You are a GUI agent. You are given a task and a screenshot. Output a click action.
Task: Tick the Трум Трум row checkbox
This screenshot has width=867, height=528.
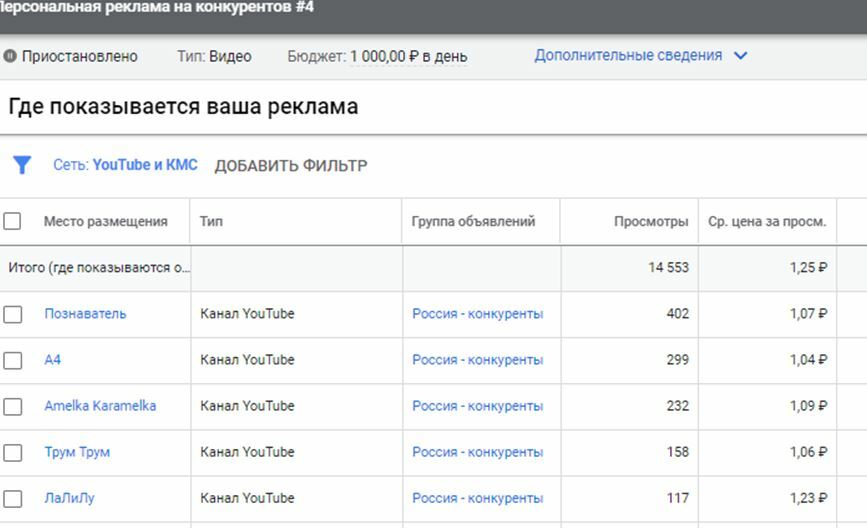coord(12,452)
